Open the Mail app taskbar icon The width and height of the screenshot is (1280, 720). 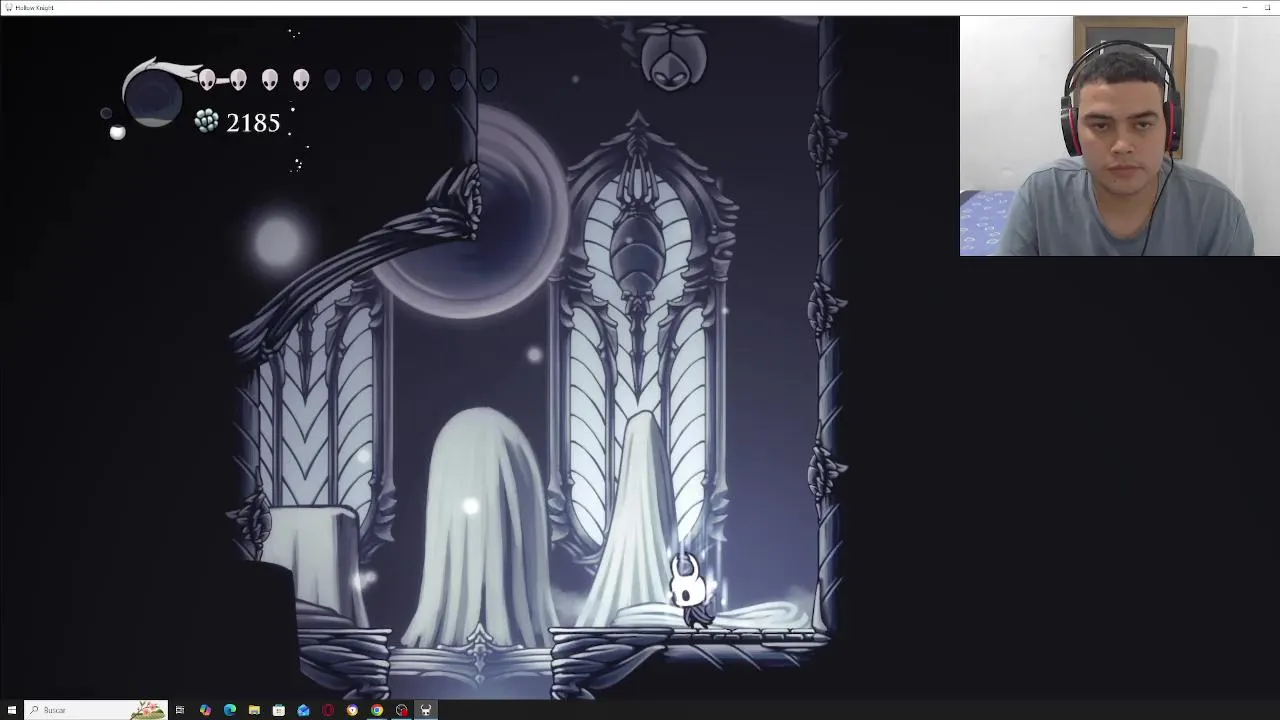(x=303, y=710)
